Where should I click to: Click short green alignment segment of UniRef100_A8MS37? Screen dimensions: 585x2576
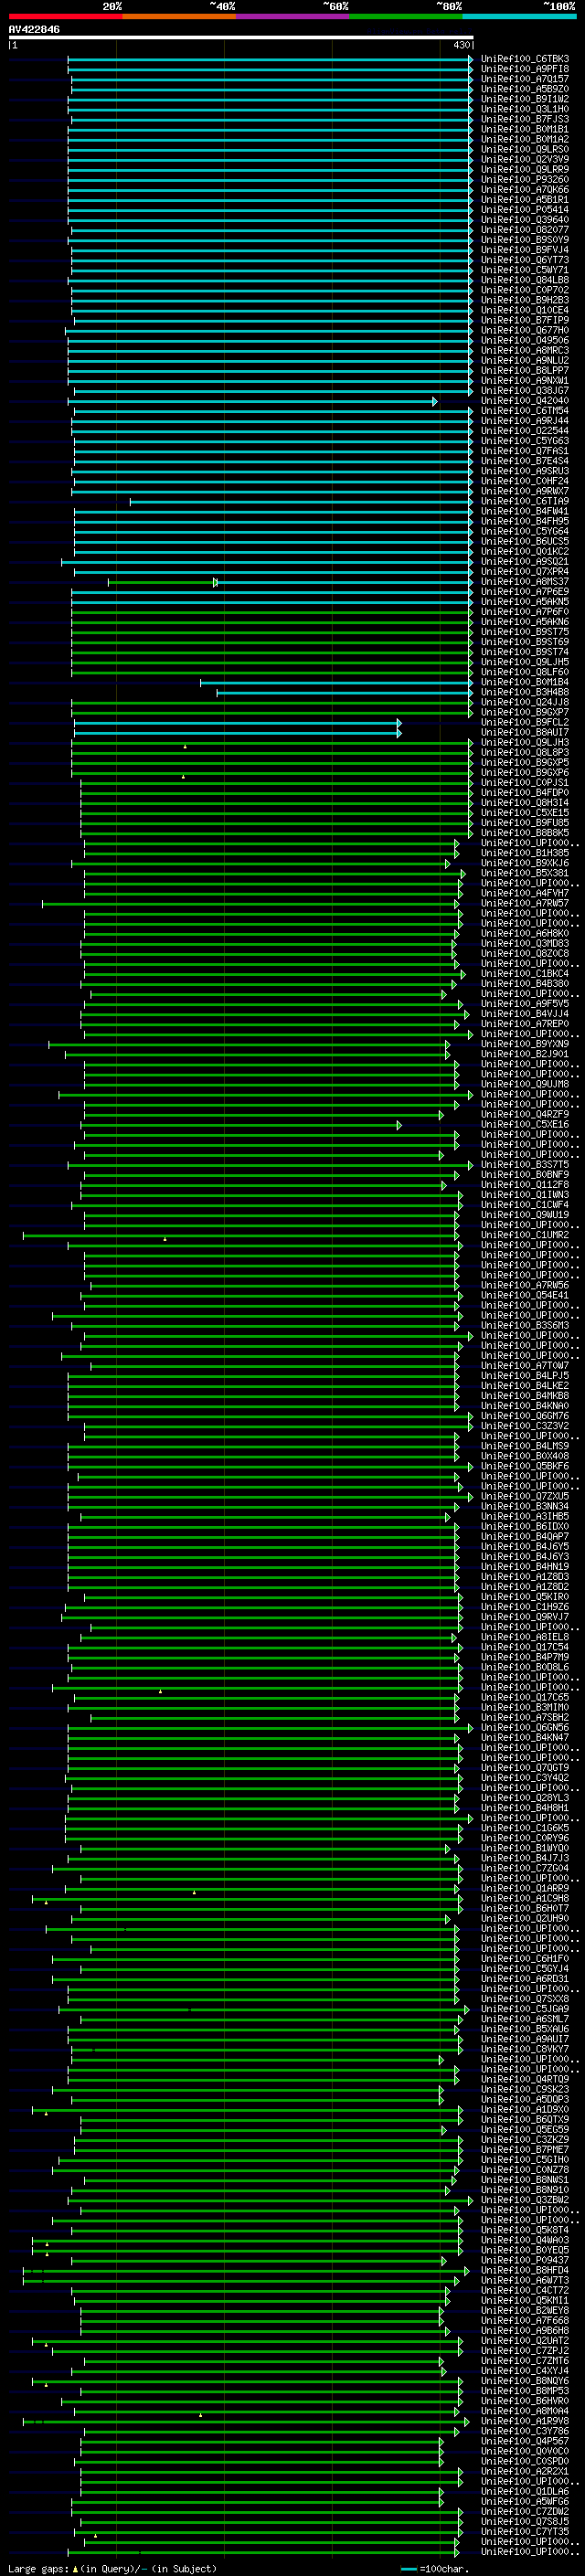[x=162, y=582]
